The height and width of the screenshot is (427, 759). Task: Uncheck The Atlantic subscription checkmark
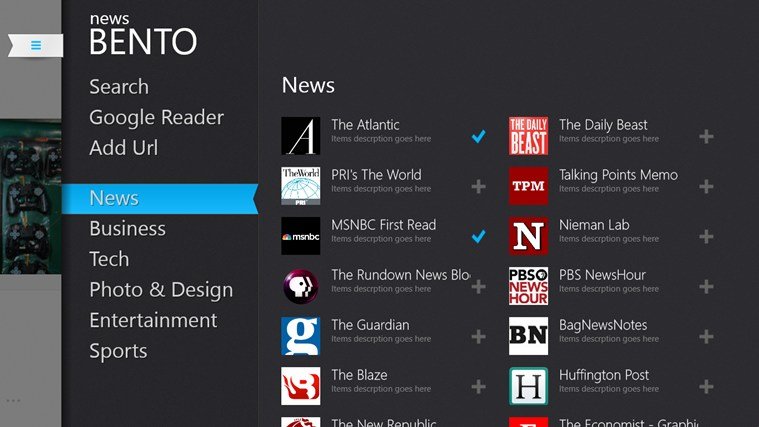click(x=478, y=137)
